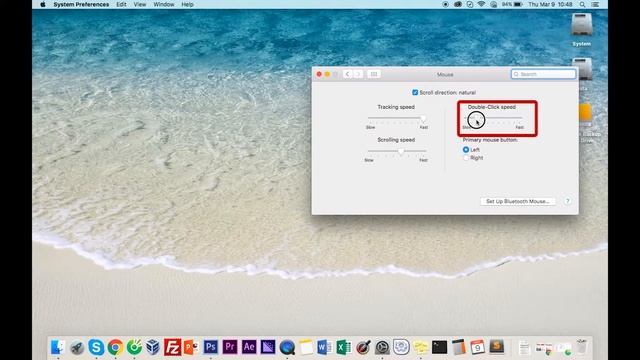Open the Trash in the Dock

point(582,347)
